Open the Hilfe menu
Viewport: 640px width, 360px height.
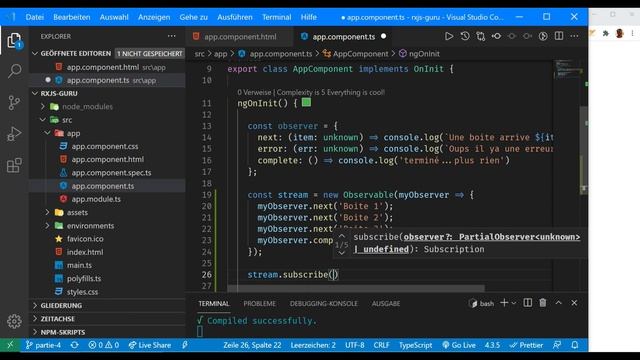click(309, 17)
